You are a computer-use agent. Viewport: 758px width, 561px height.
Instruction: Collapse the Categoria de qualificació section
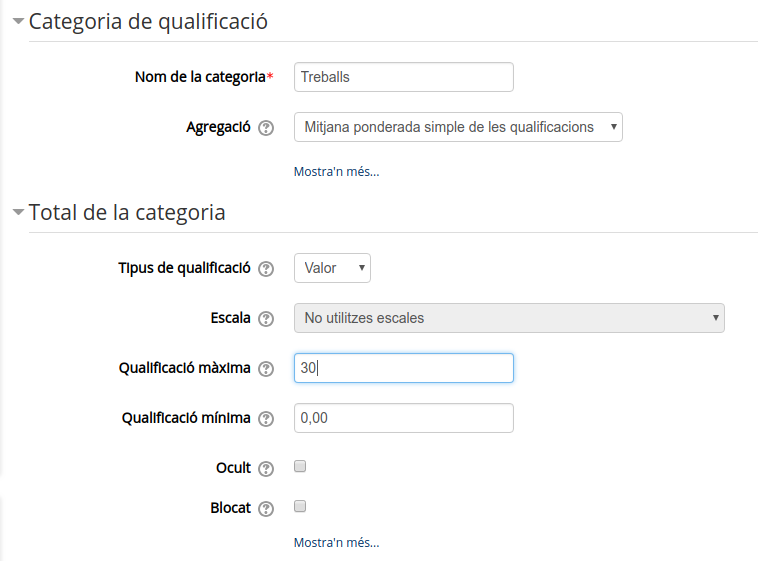tap(18, 21)
